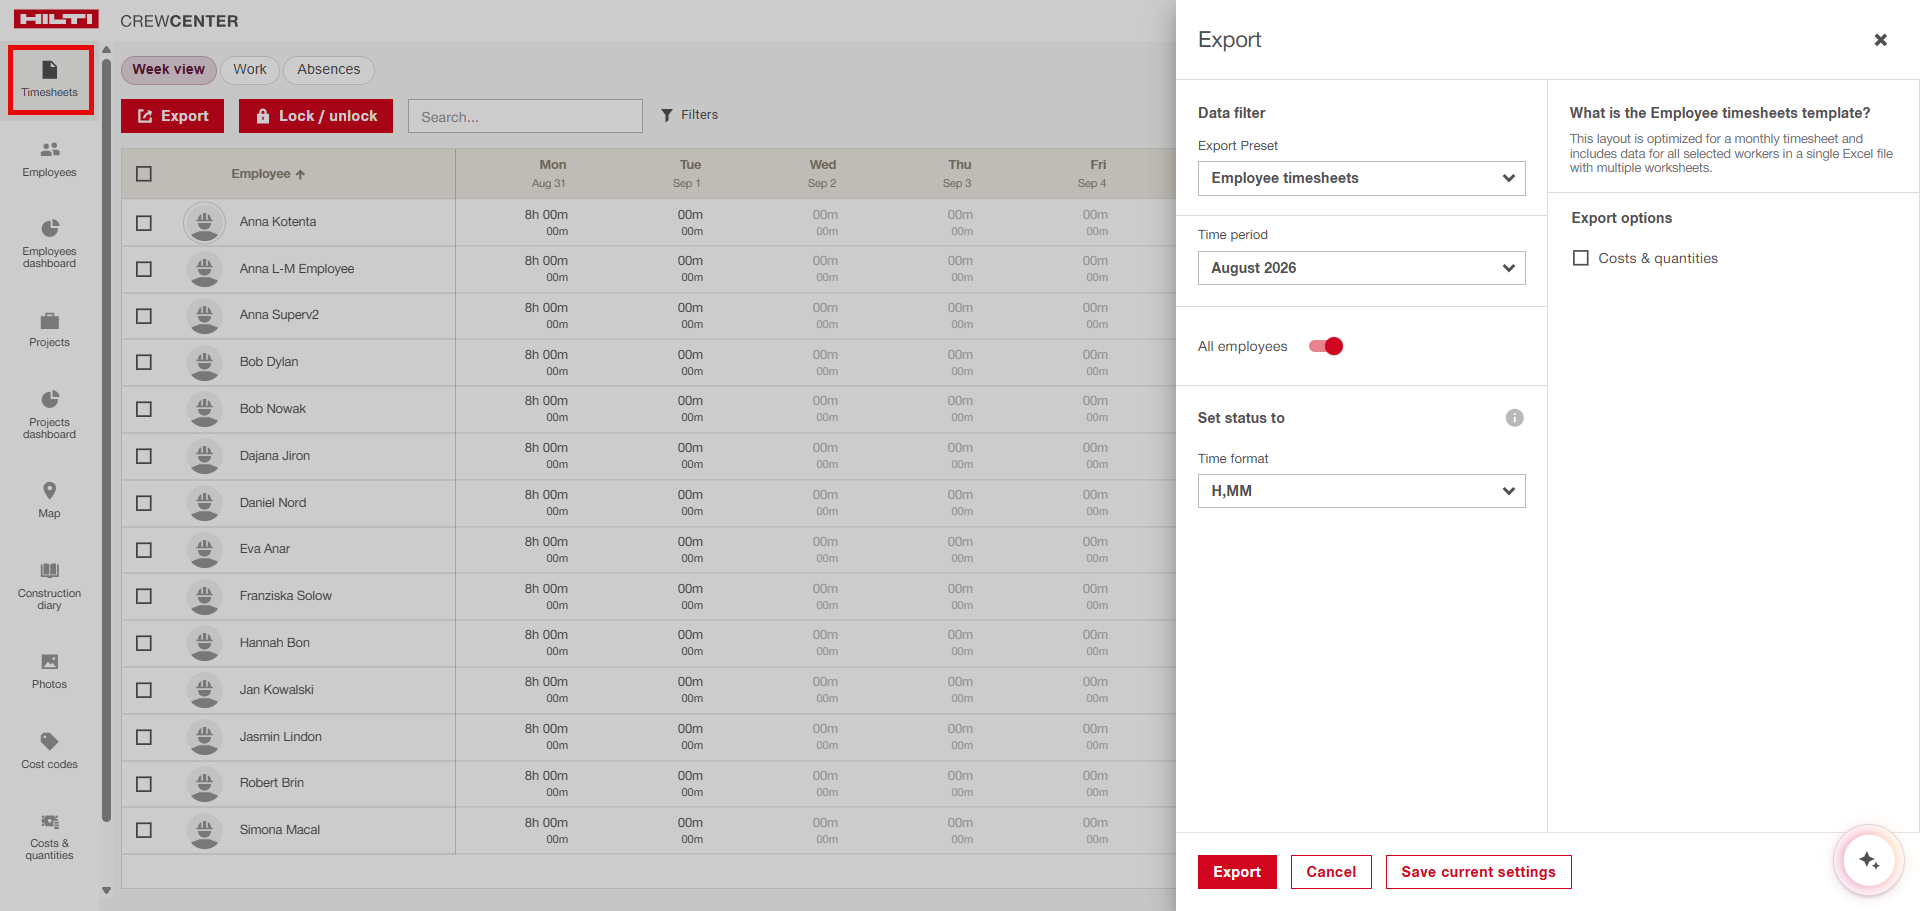Check the Costs & quantities export option

pos(1581,258)
